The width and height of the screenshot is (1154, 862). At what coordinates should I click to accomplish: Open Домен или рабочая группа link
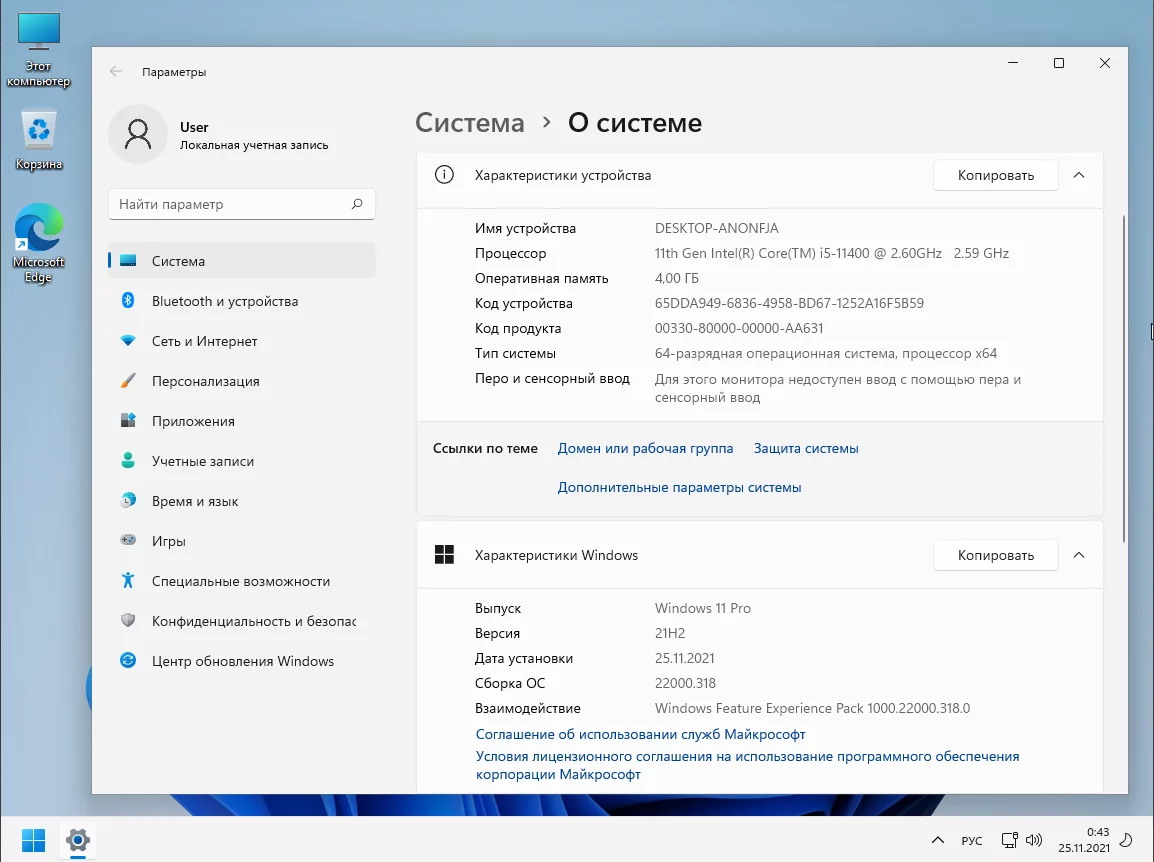click(645, 448)
